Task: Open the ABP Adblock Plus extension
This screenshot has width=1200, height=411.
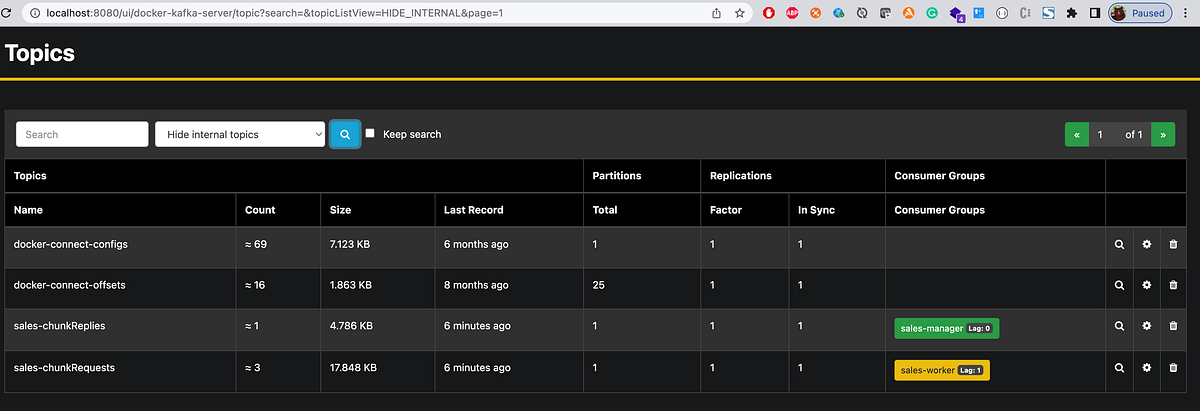Action: click(x=792, y=14)
